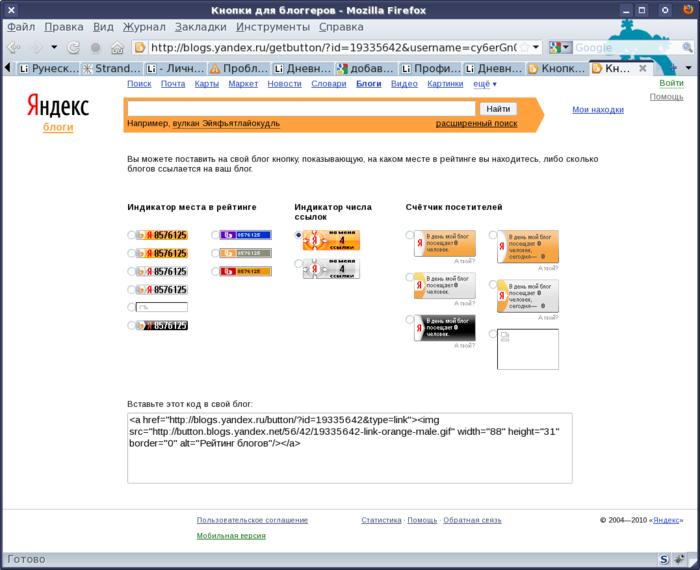Click the вулкан Эйяфьятлайокудль example link

click(226, 123)
